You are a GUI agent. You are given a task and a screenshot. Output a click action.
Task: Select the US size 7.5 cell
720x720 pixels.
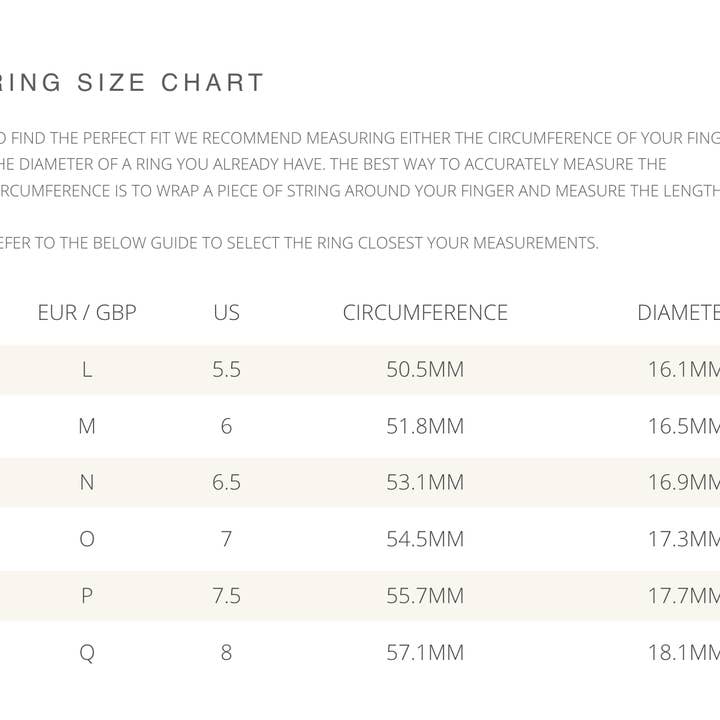click(227, 596)
